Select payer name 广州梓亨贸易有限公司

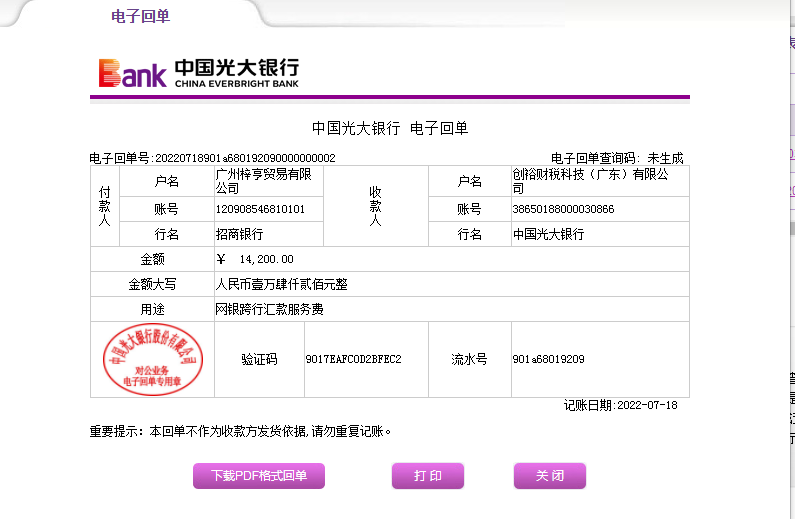264,181
